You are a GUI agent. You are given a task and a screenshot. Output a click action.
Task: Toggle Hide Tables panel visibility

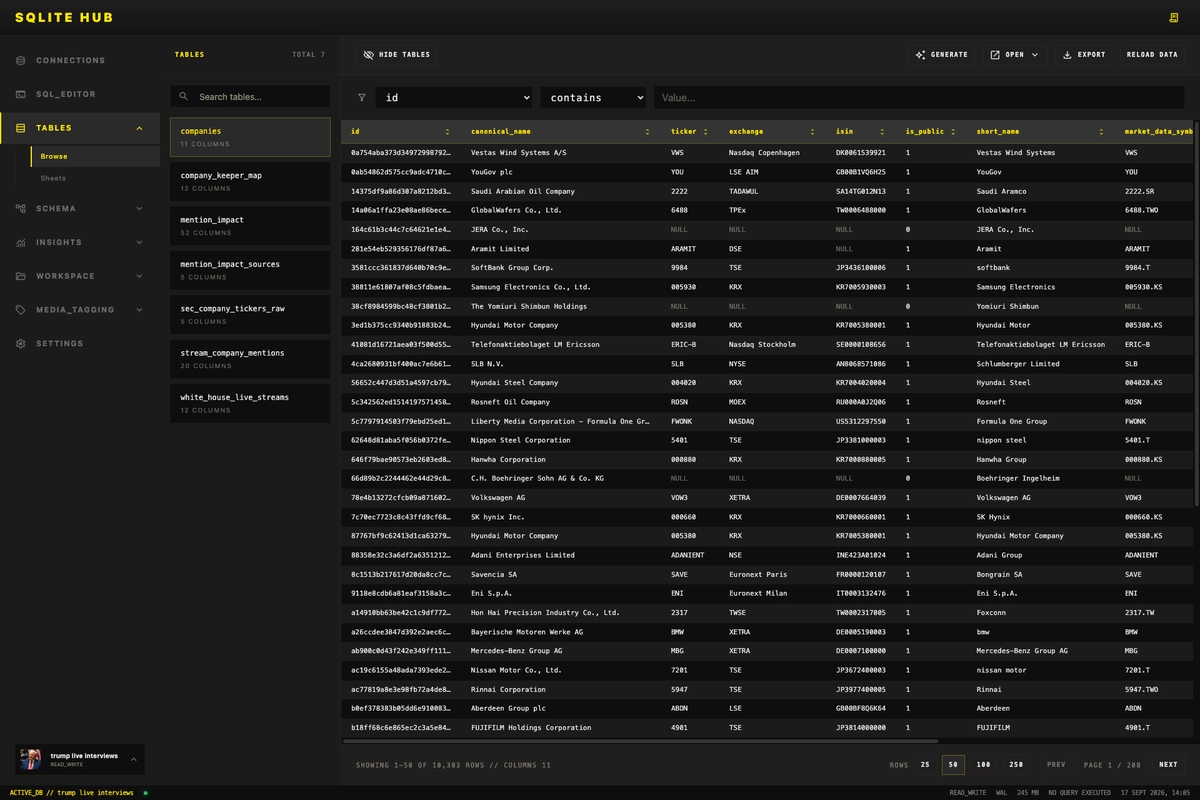pyautogui.click(x=397, y=55)
